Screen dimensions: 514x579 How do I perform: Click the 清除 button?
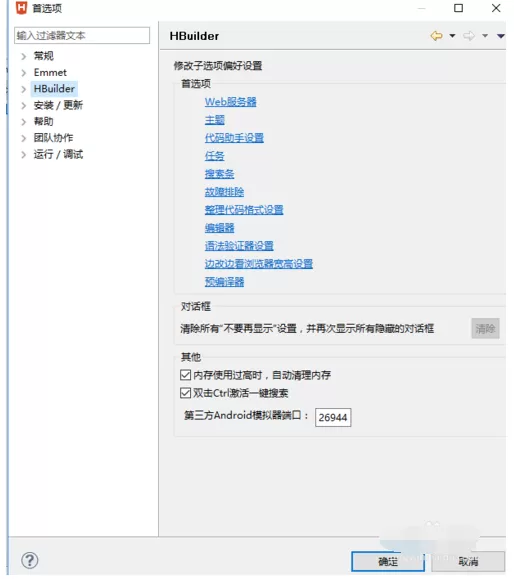[x=485, y=328]
